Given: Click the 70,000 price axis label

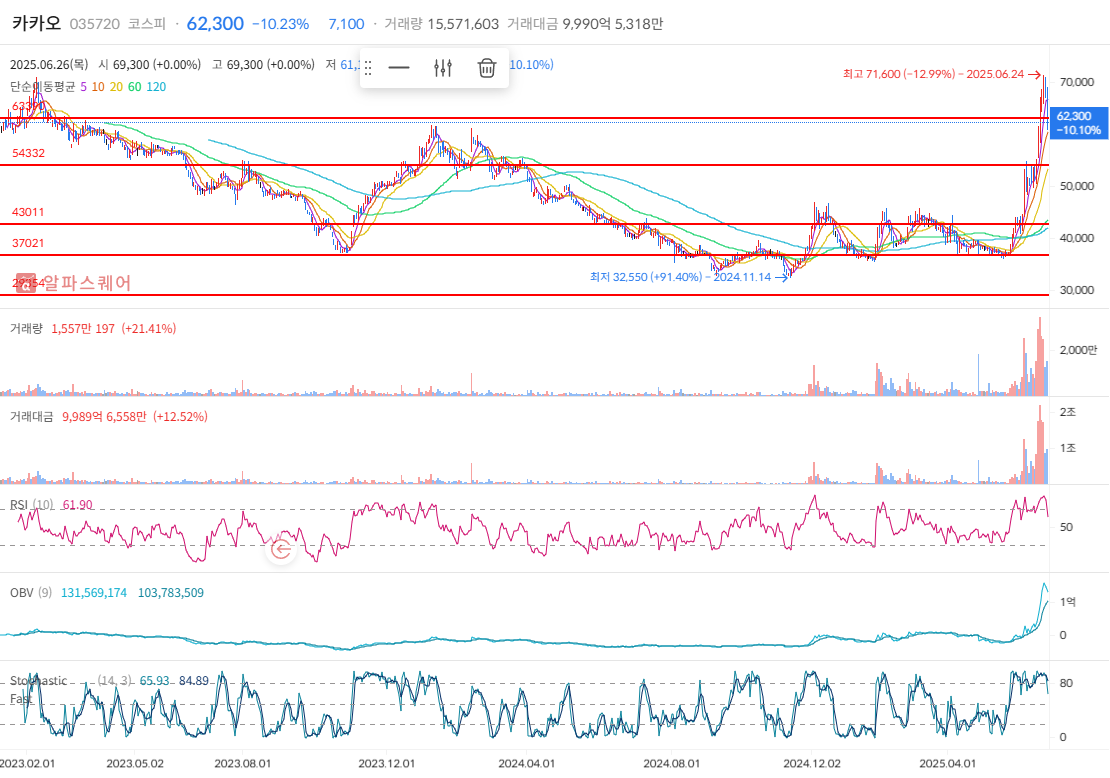Looking at the screenshot, I should (1077, 82).
